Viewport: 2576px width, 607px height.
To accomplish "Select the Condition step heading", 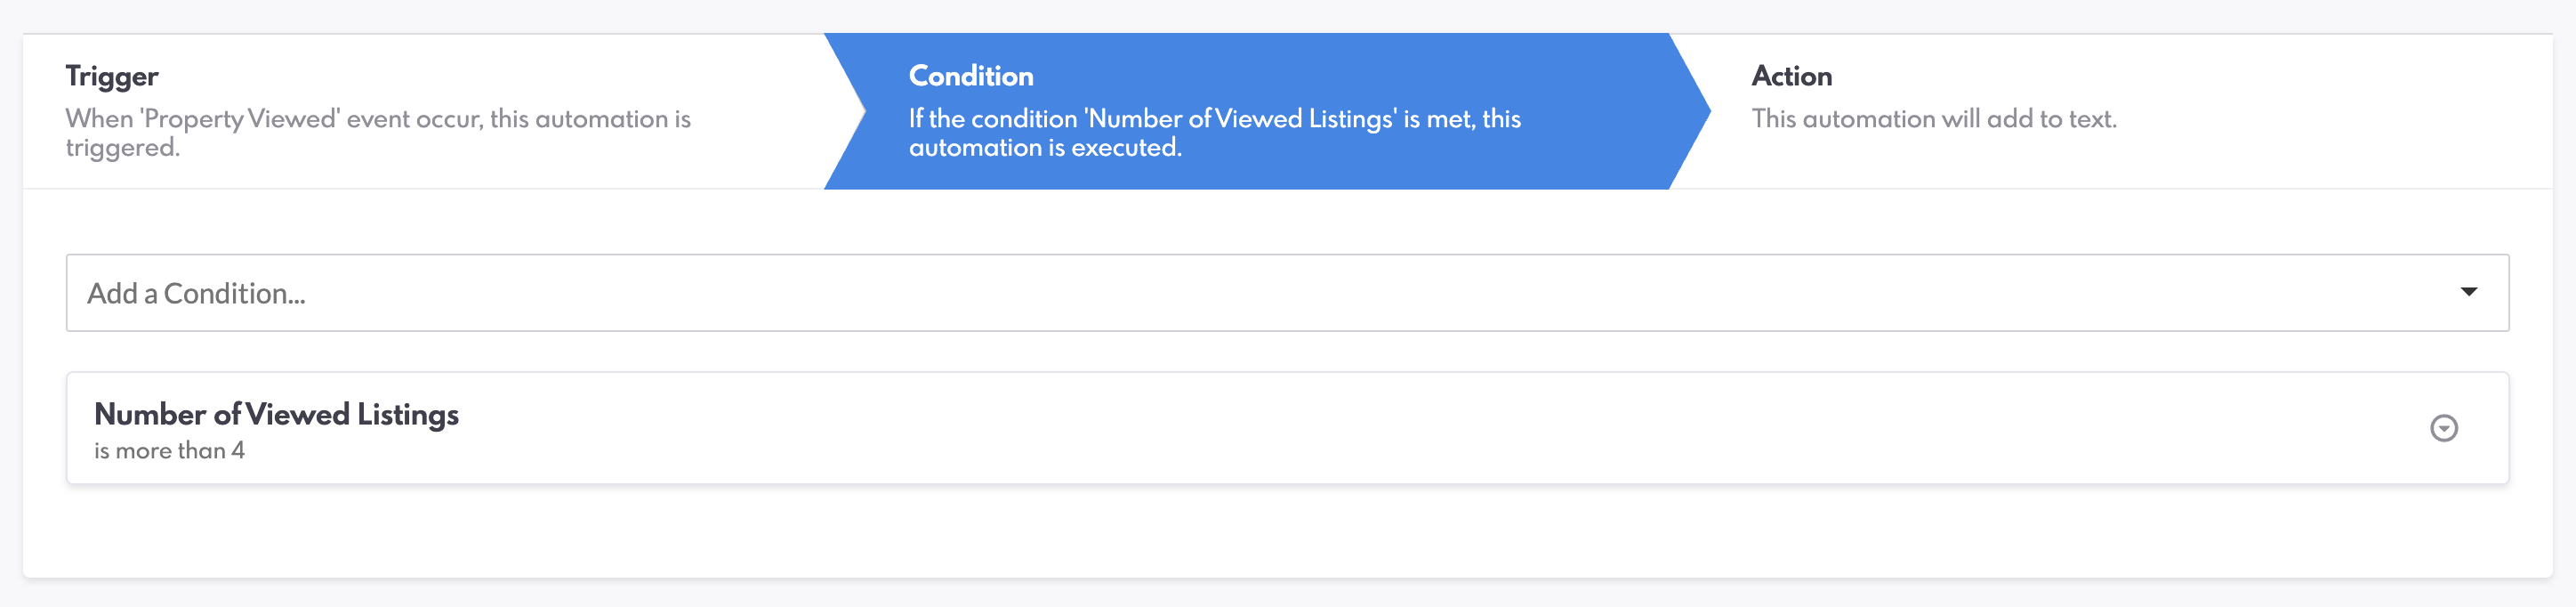I will point(970,76).
